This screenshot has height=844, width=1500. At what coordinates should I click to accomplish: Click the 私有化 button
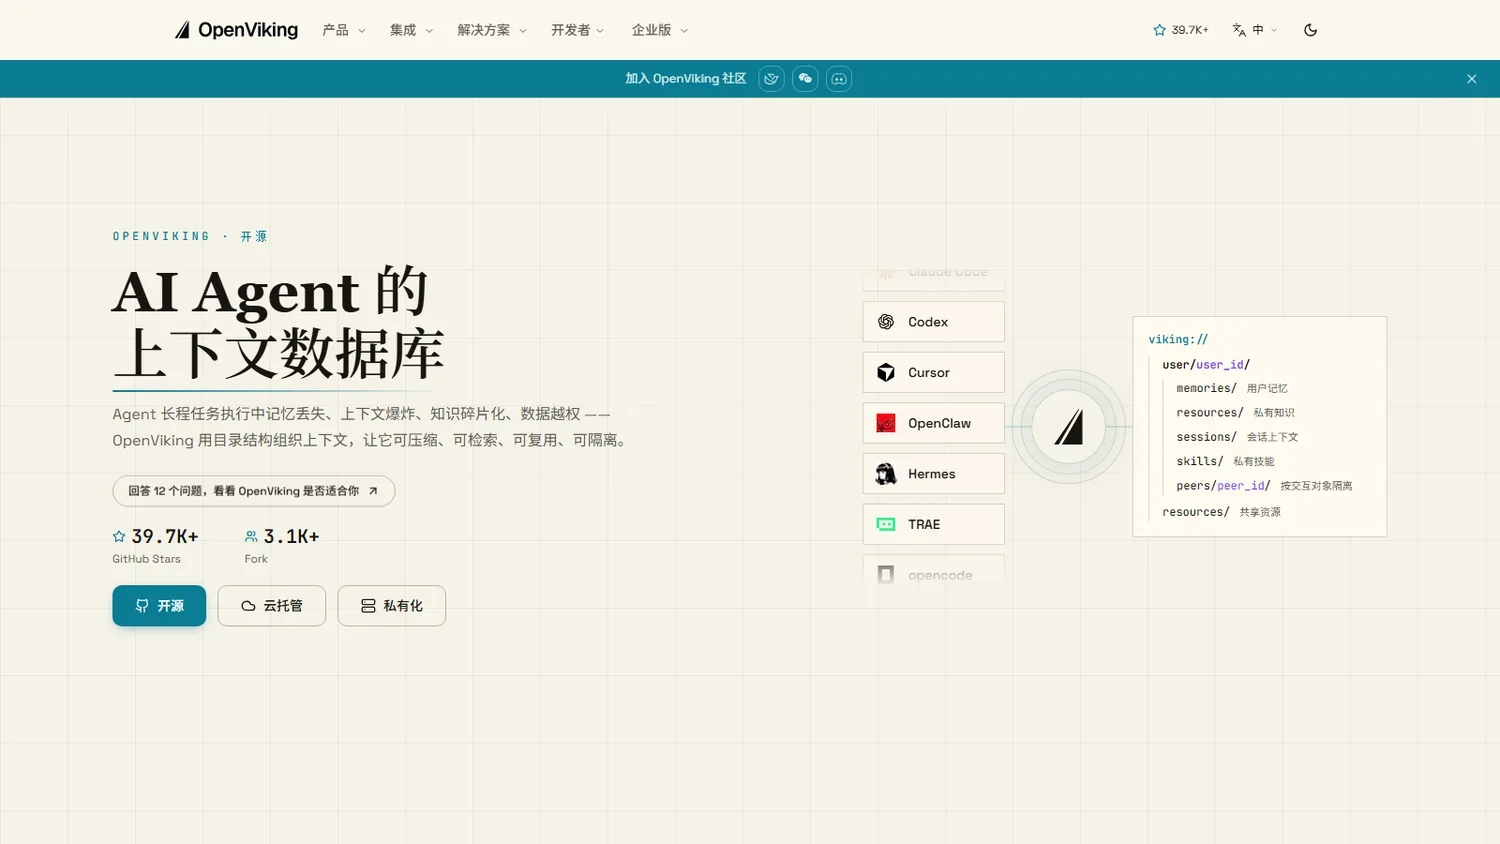[392, 606]
